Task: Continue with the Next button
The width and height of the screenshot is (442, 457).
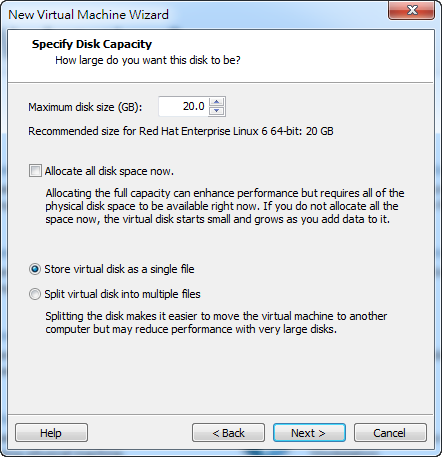Action: (x=309, y=433)
